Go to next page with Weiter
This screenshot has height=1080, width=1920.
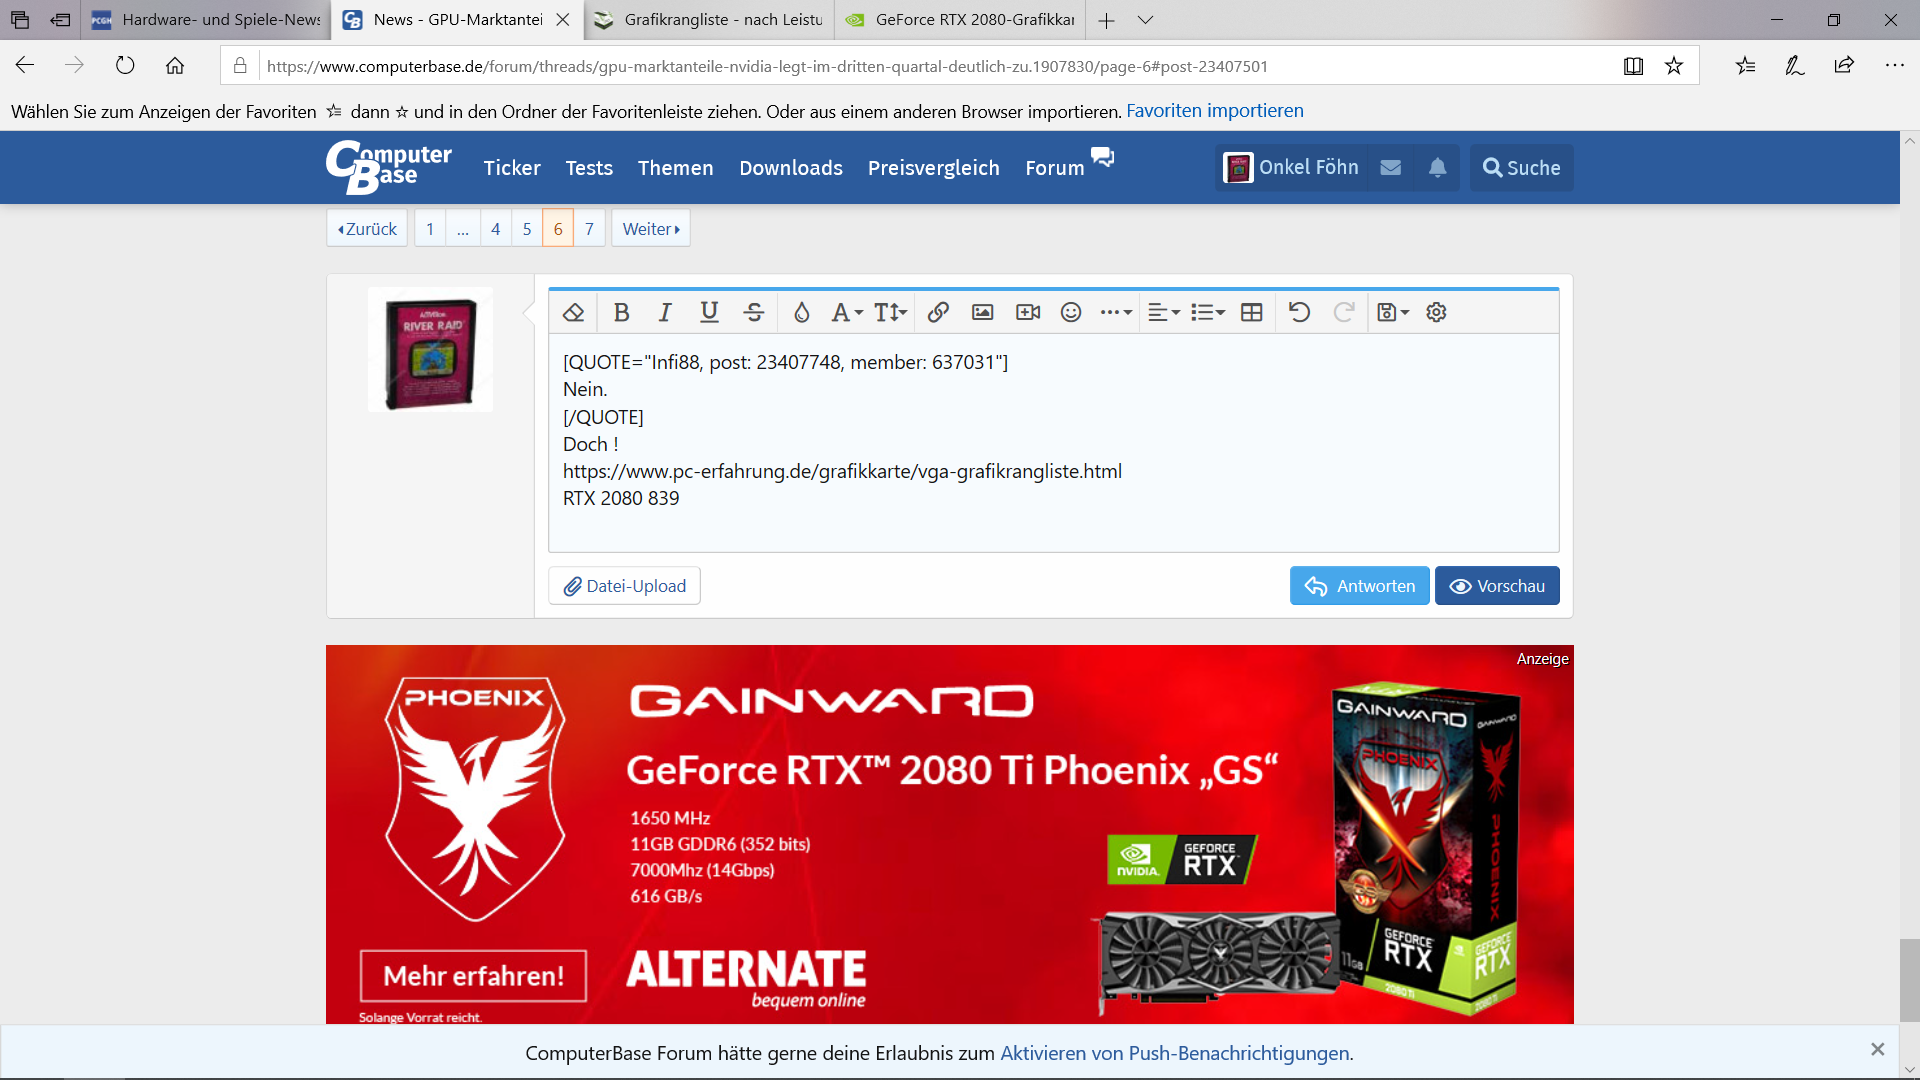pyautogui.click(x=651, y=229)
